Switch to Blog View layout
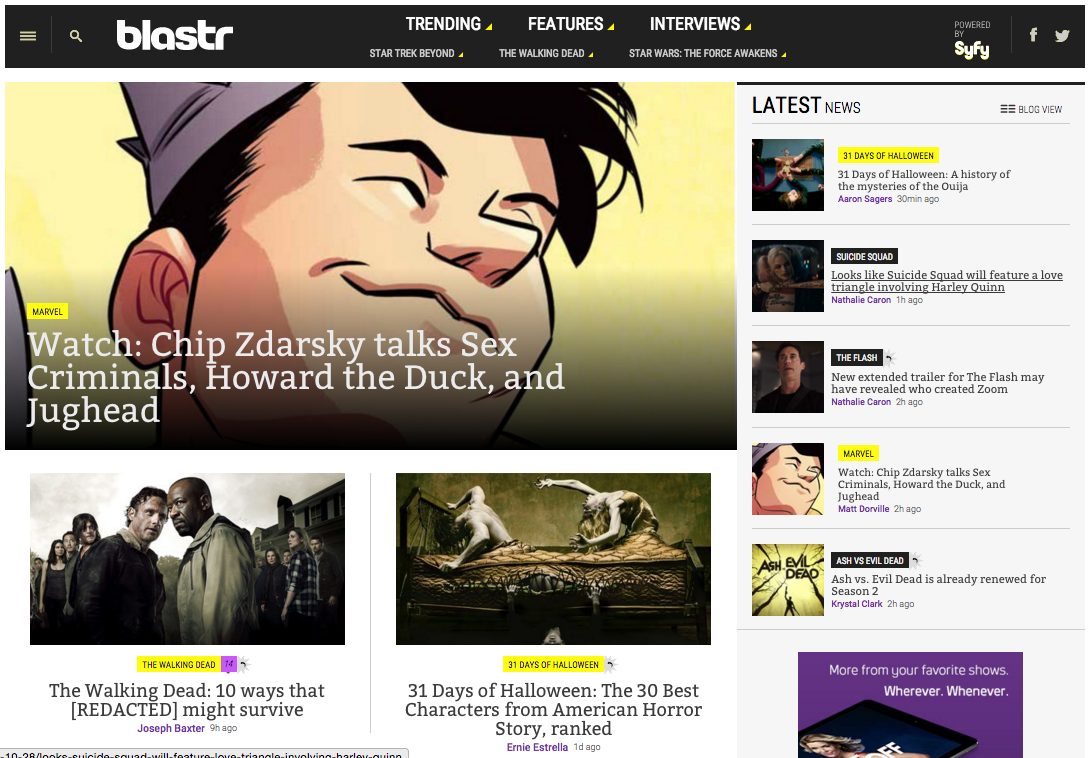The width and height of the screenshot is (1092, 758). pos(1031,109)
